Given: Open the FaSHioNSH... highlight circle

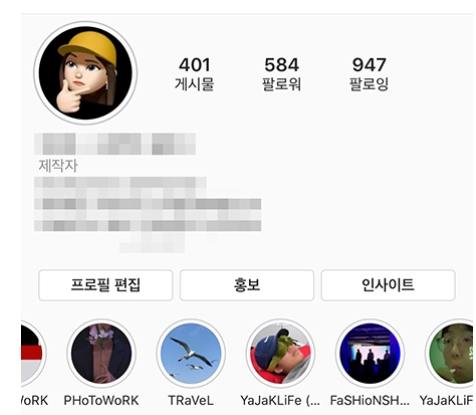Looking at the screenshot, I should coord(370,353).
